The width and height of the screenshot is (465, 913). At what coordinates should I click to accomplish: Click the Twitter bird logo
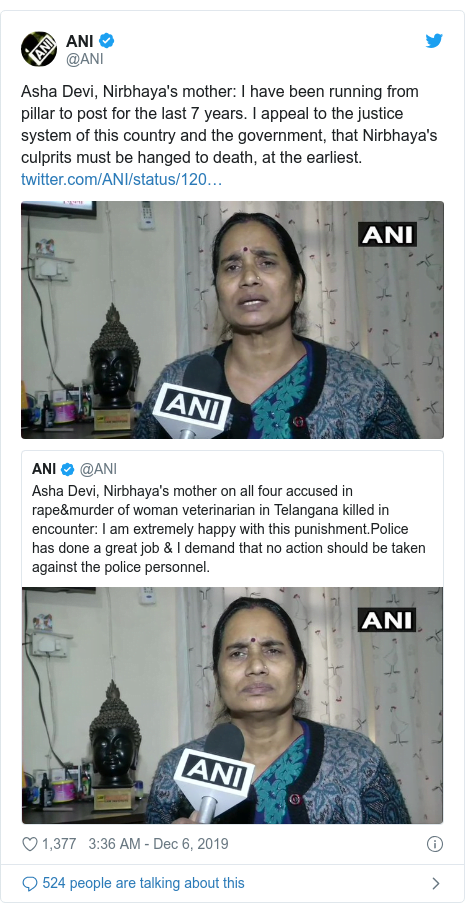434,41
